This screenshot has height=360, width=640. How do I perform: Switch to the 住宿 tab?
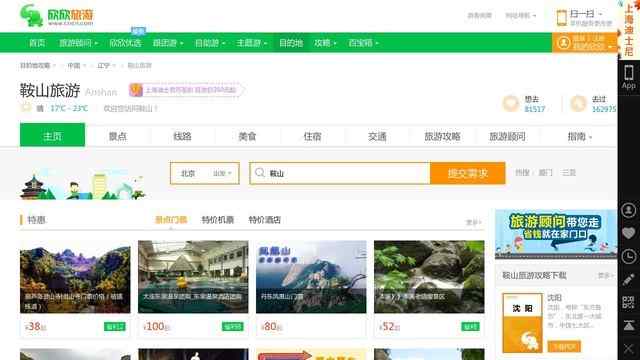coord(312,136)
